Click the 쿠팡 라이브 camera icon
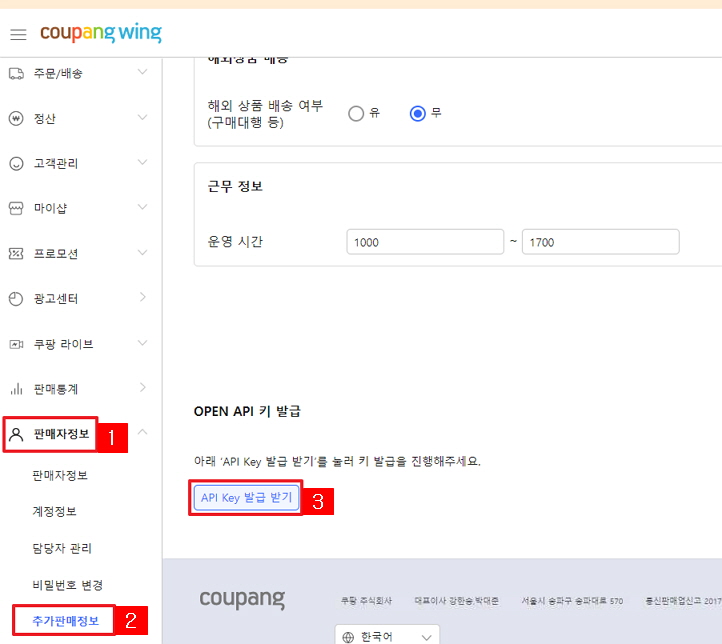The height and width of the screenshot is (644, 722). coord(16,344)
